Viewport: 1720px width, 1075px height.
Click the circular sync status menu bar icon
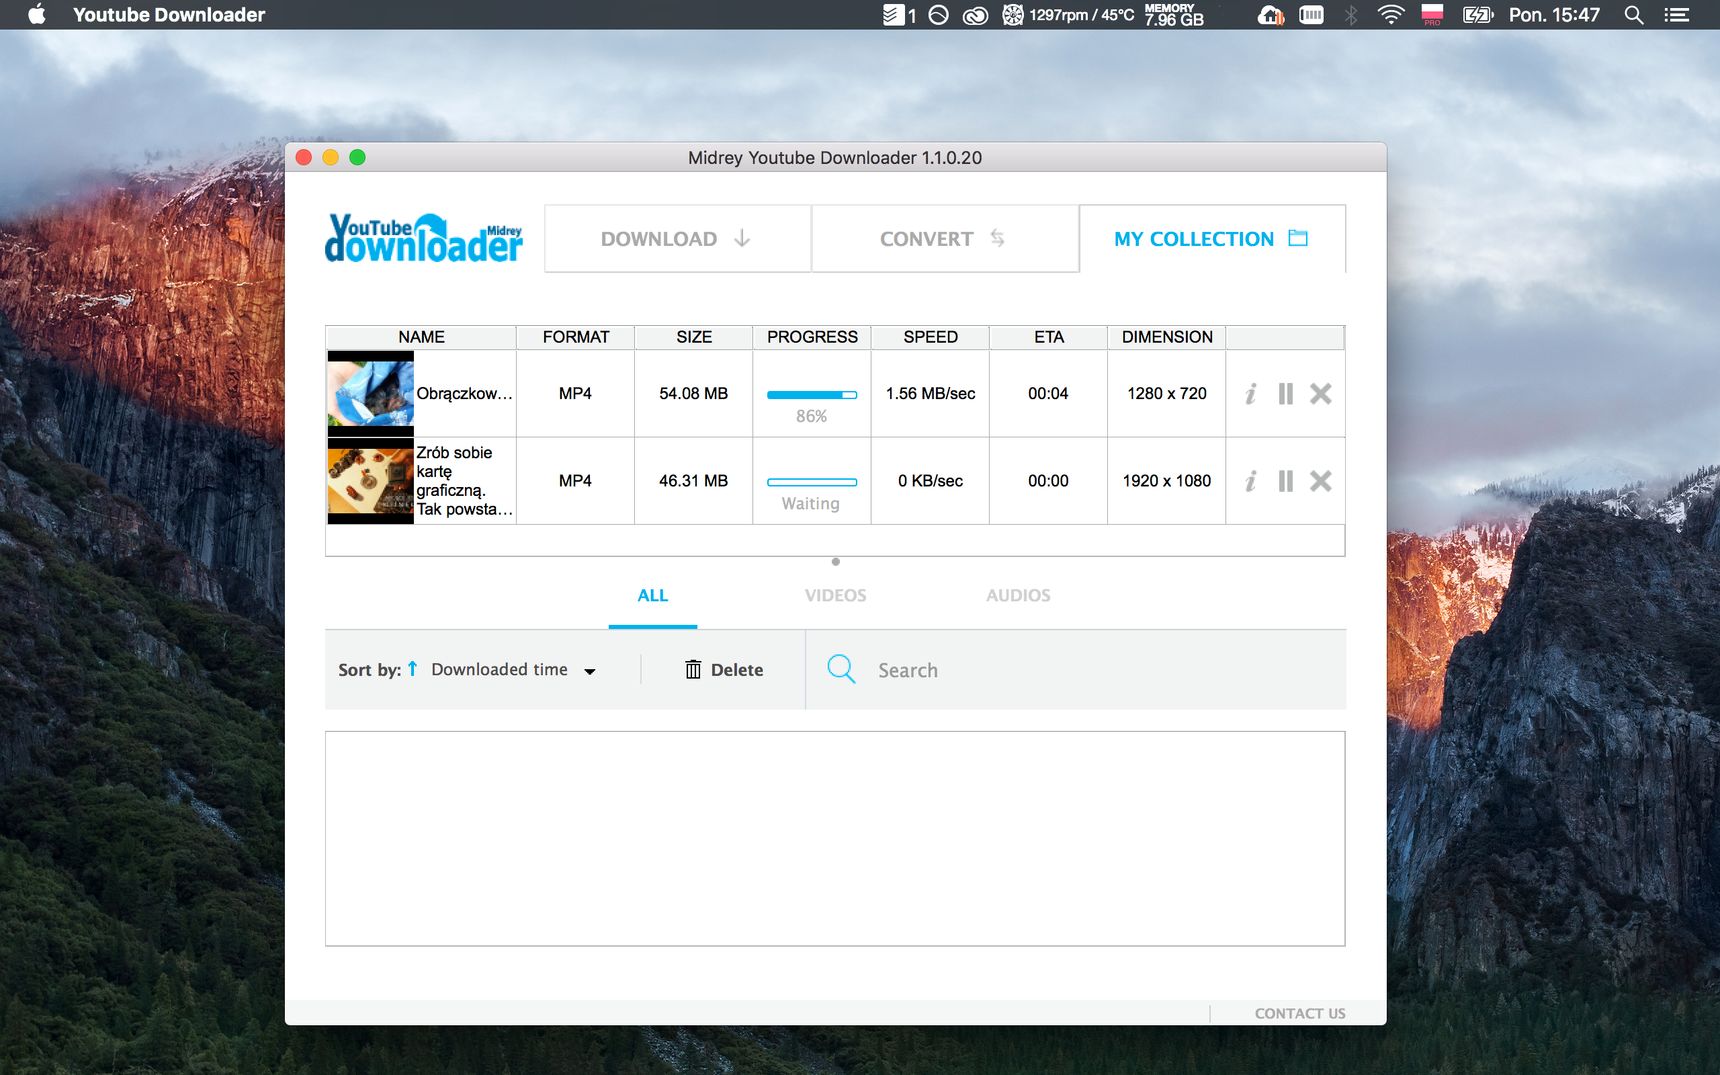[x=938, y=15]
